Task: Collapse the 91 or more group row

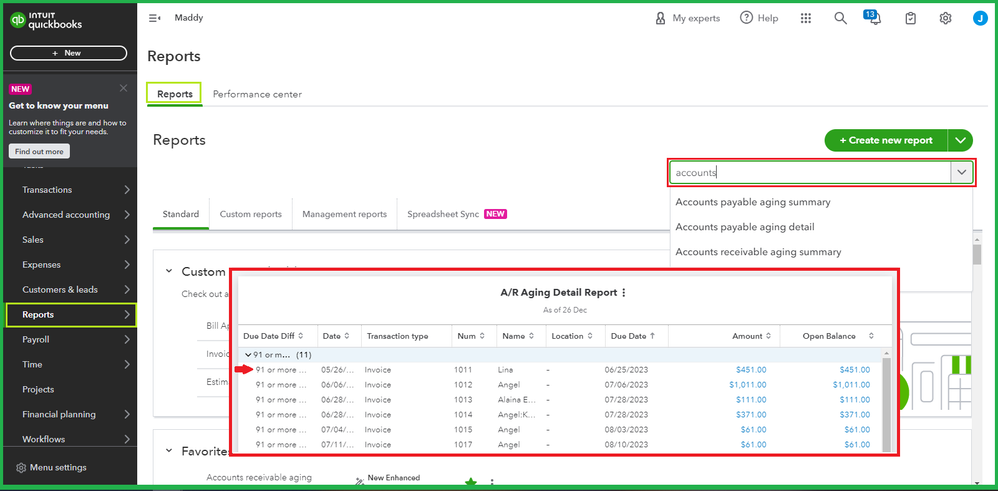Action: click(248, 355)
